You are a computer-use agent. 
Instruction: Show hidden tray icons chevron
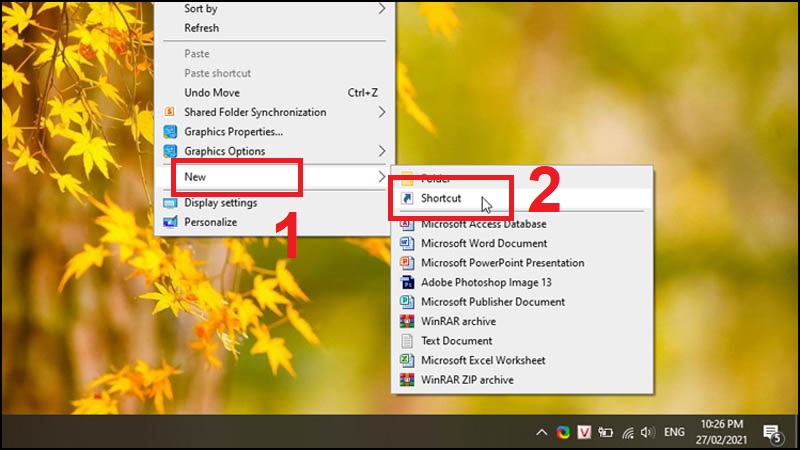point(541,433)
